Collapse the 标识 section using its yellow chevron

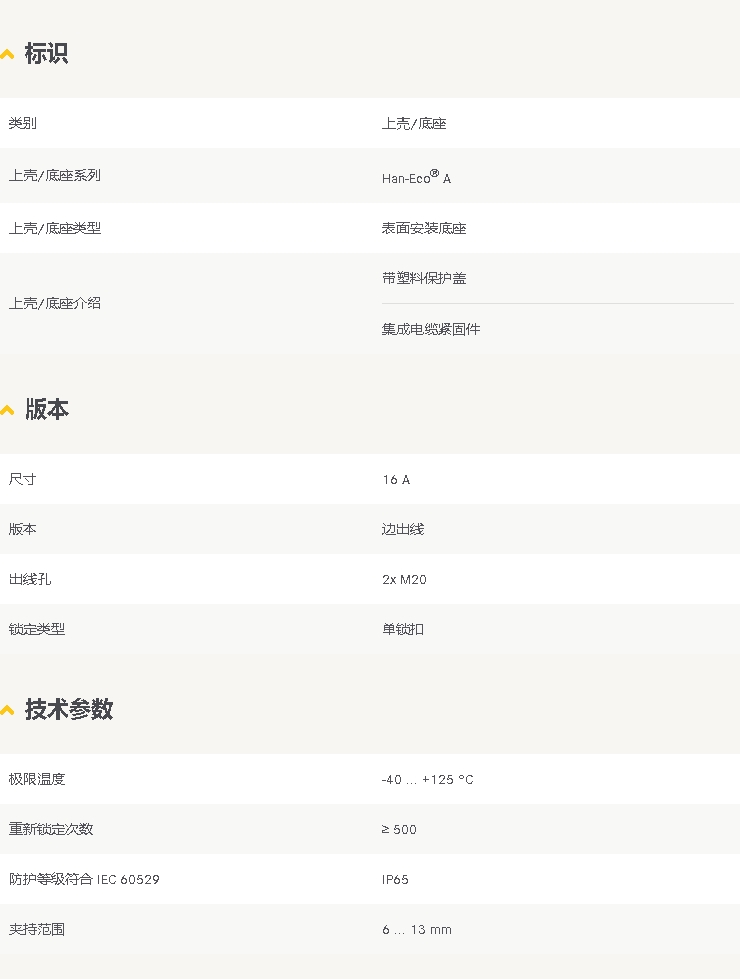(x=7, y=54)
